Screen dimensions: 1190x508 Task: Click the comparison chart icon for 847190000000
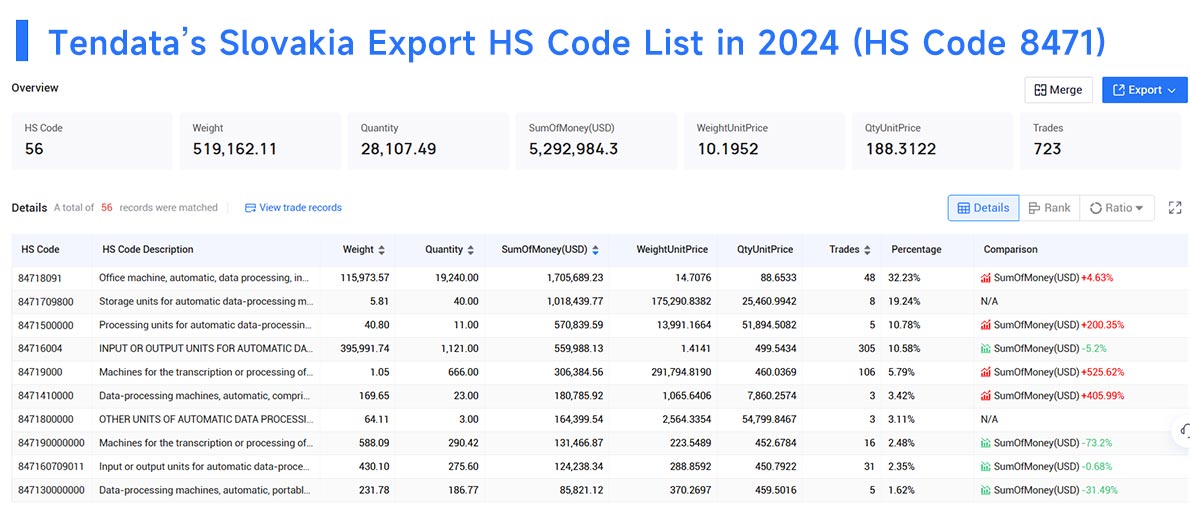tap(986, 443)
